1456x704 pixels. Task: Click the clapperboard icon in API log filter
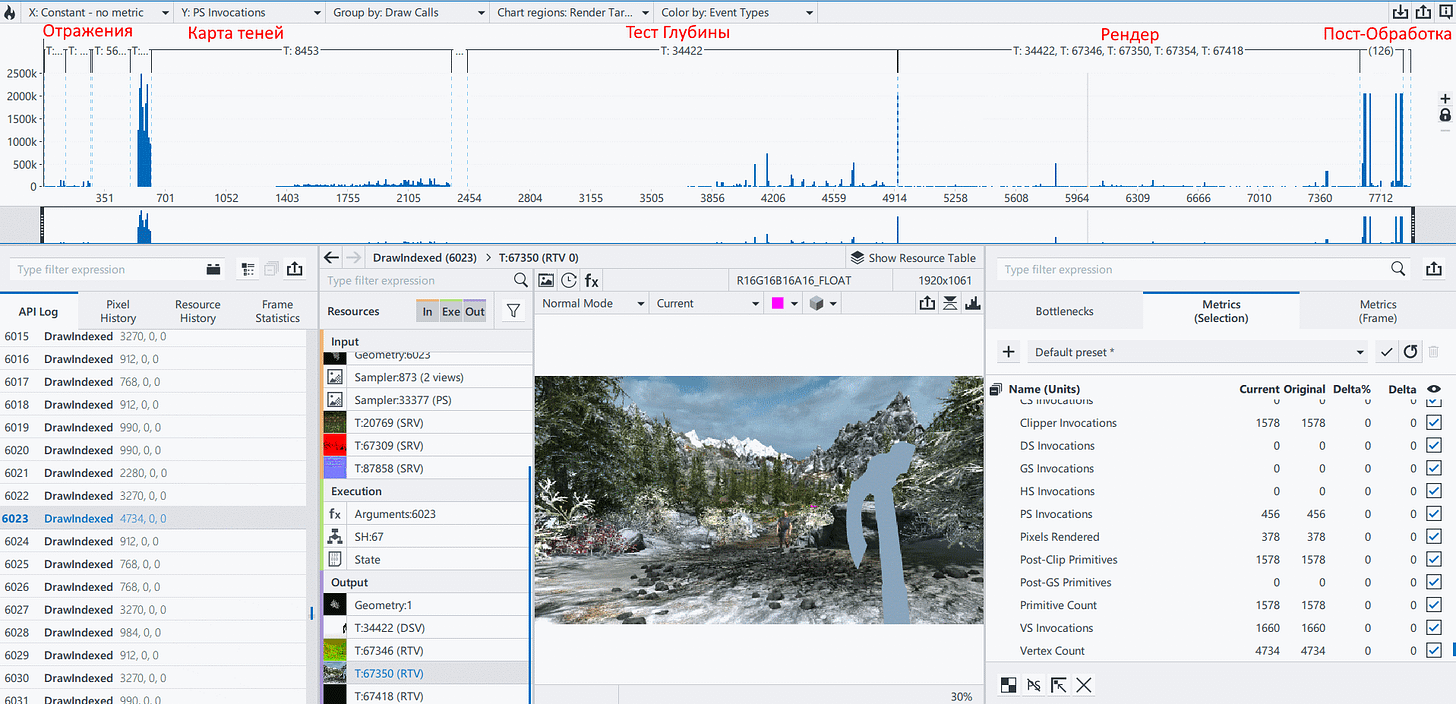(x=213, y=269)
